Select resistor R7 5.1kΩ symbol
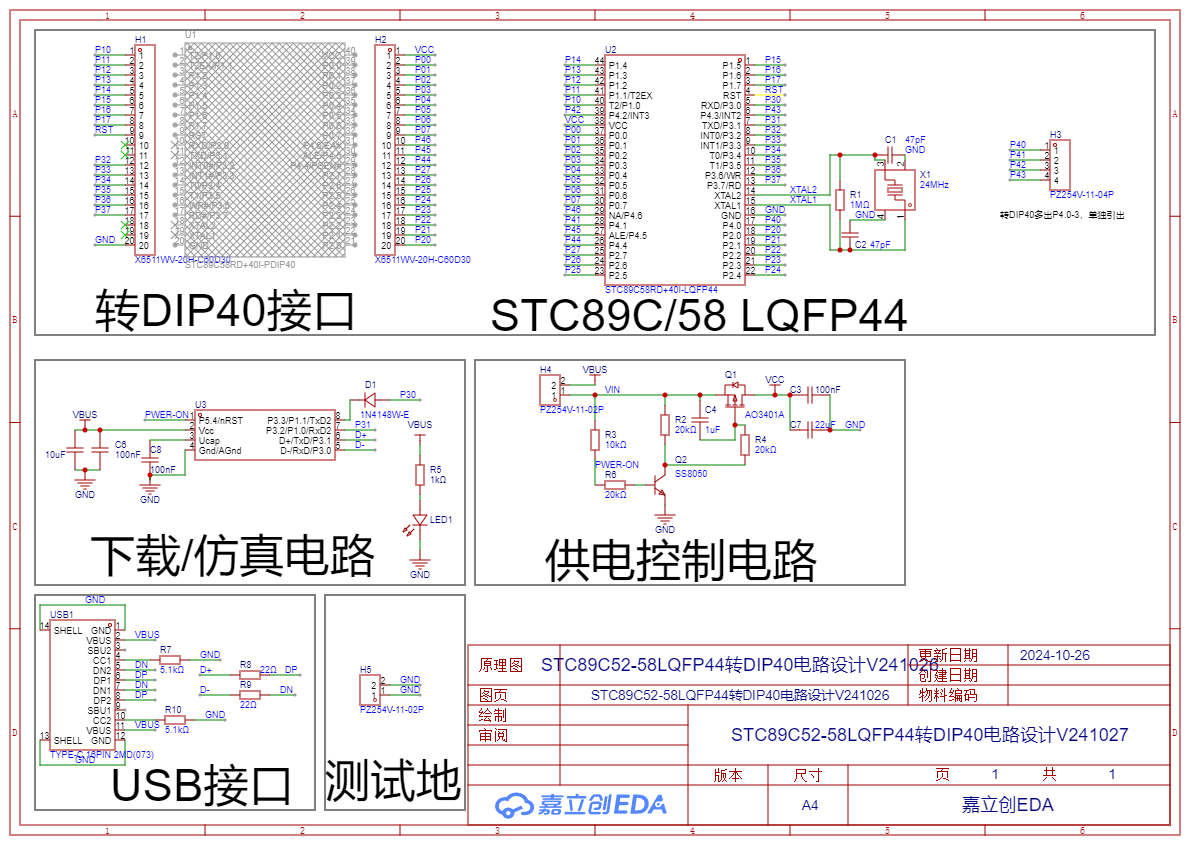Image resolution: width=1190 pixels, height=845 pixels. pos(170,660)
